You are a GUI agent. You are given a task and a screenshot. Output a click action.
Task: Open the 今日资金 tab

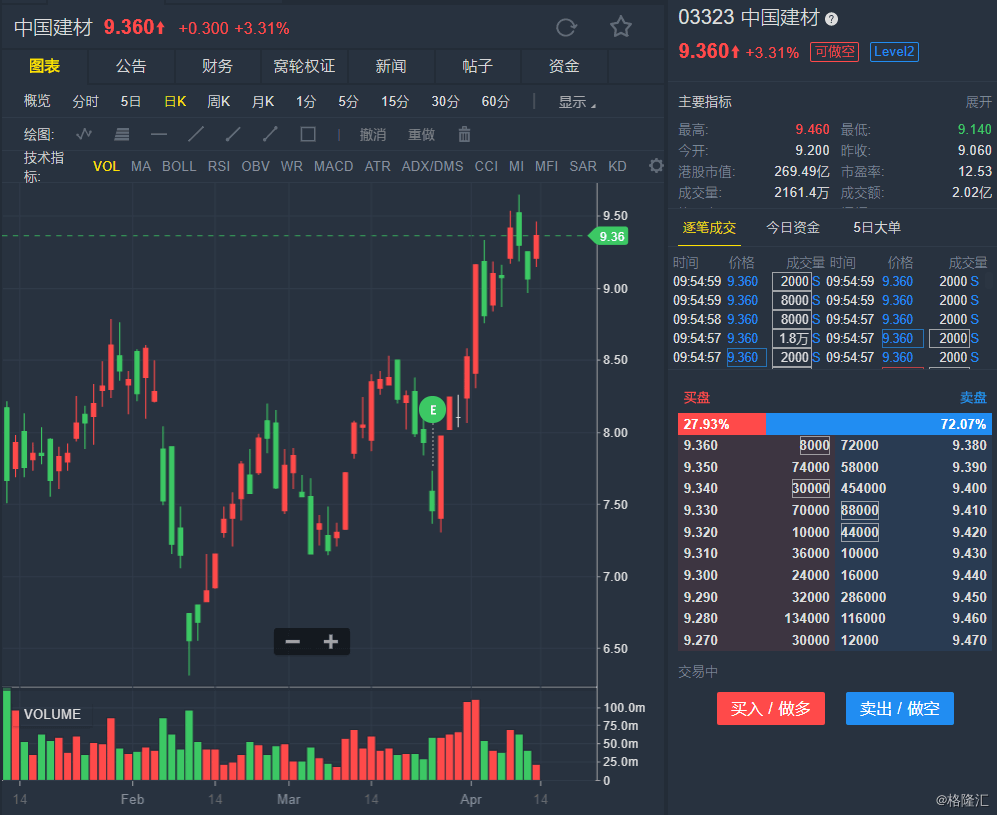pos(793,228)
